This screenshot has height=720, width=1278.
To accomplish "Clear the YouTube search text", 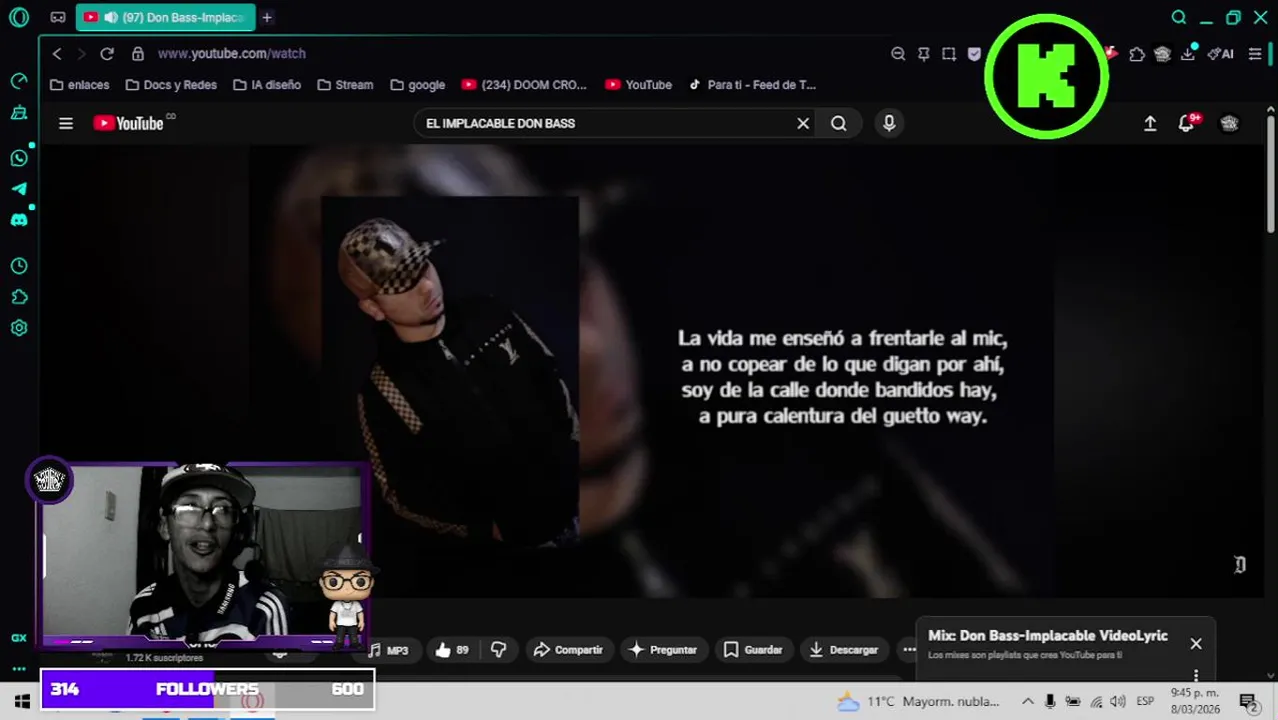I will [803, 123].
